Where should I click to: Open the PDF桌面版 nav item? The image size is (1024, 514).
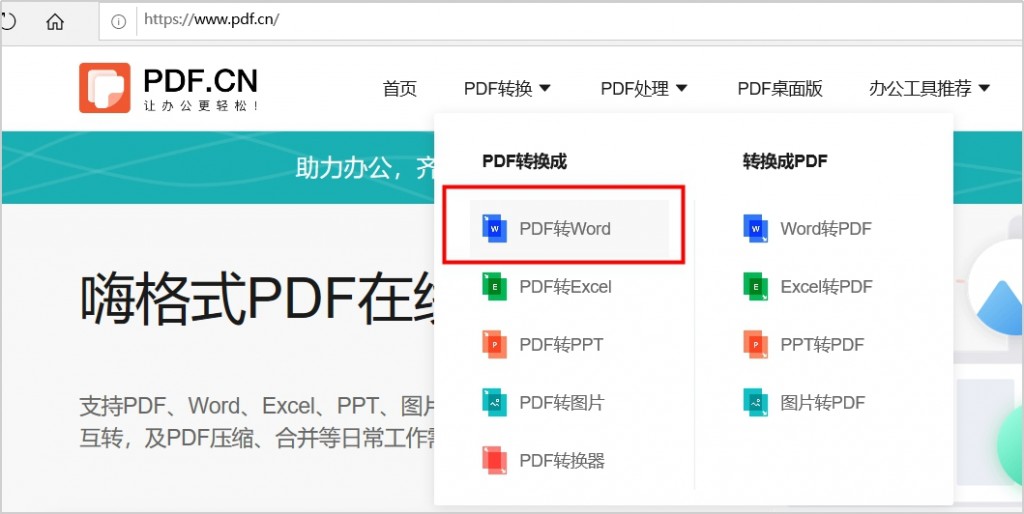780,88
